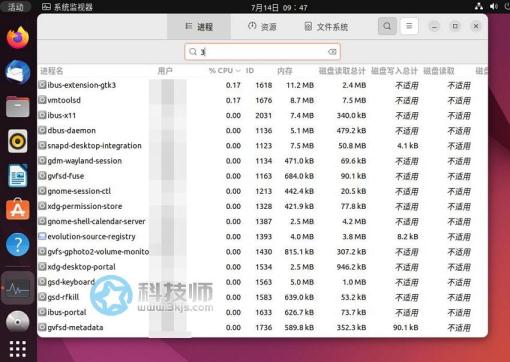This screenshot has height=362, width=510.
Task: Select the gdm-wayland-session process row
Action: [262, 161]
